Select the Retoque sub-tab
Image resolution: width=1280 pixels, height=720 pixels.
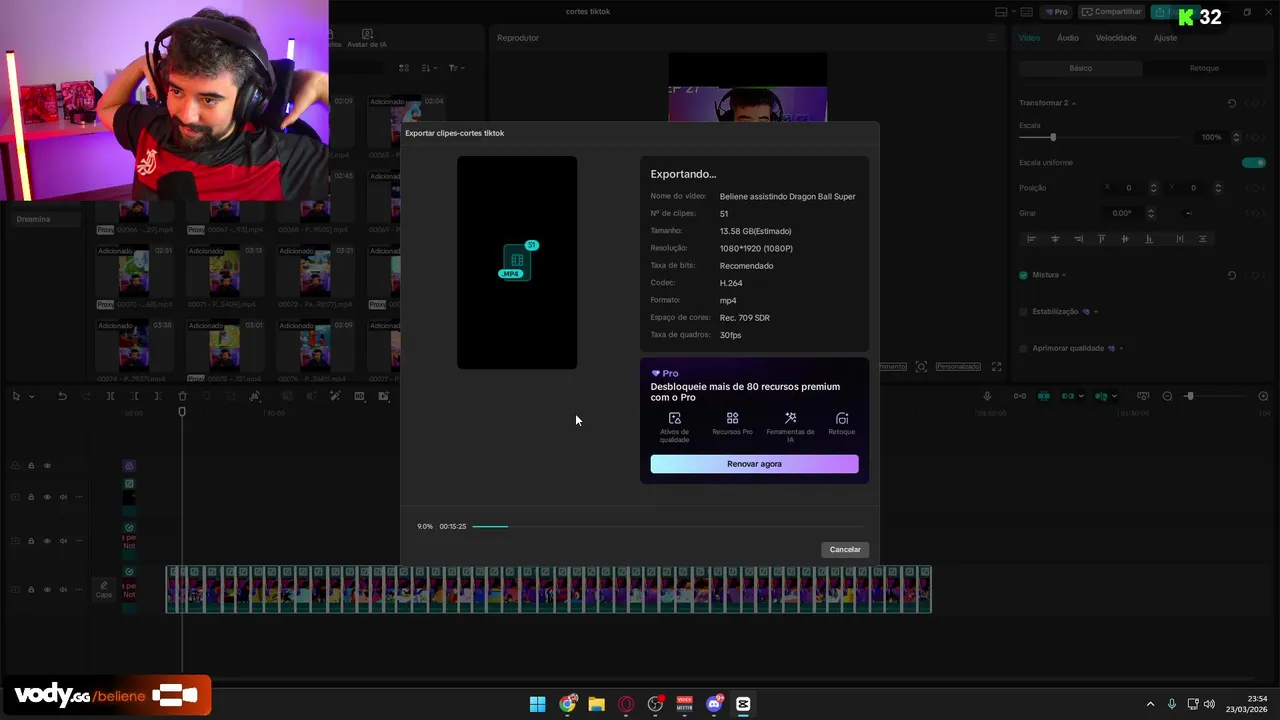[x=1204, y=68]
